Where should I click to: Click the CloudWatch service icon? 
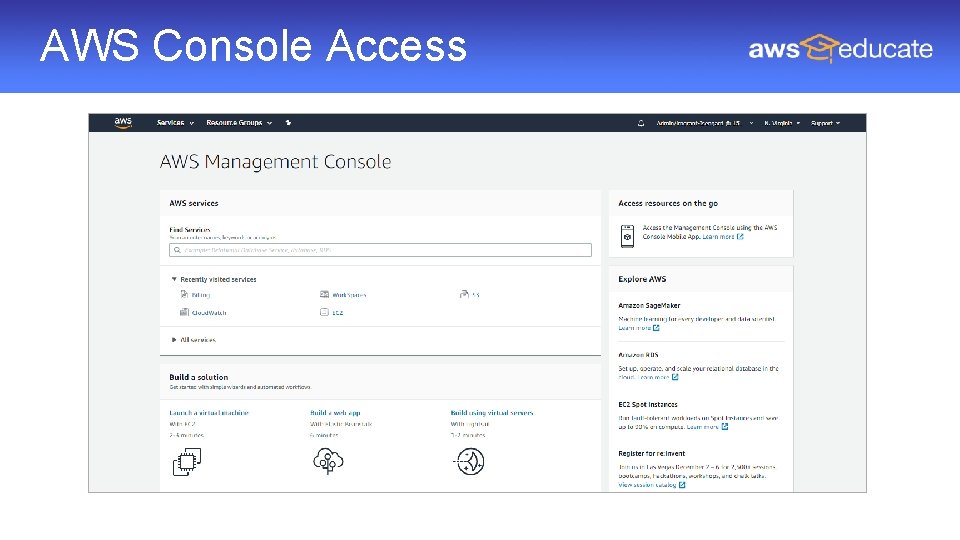tap(184, 312)
